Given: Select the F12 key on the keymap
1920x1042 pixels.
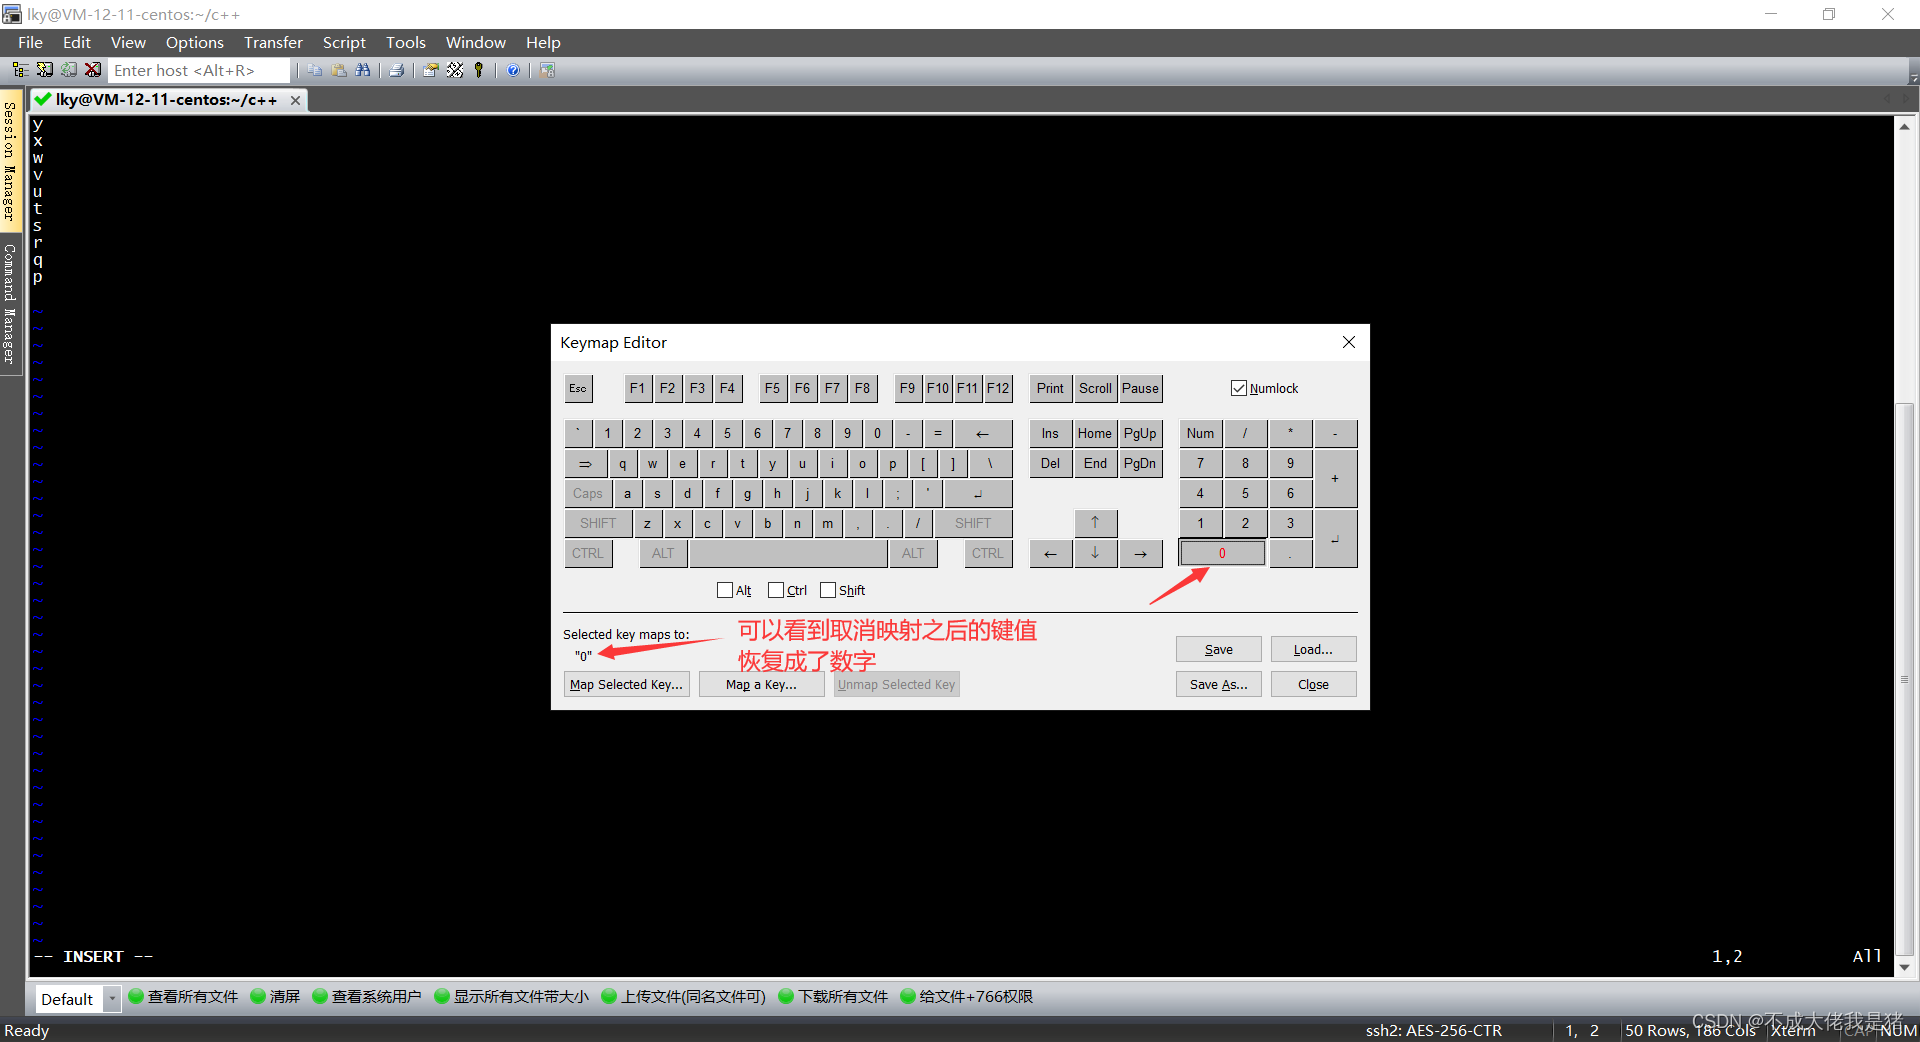Looking at the screenshot, I should coord(998,388).
